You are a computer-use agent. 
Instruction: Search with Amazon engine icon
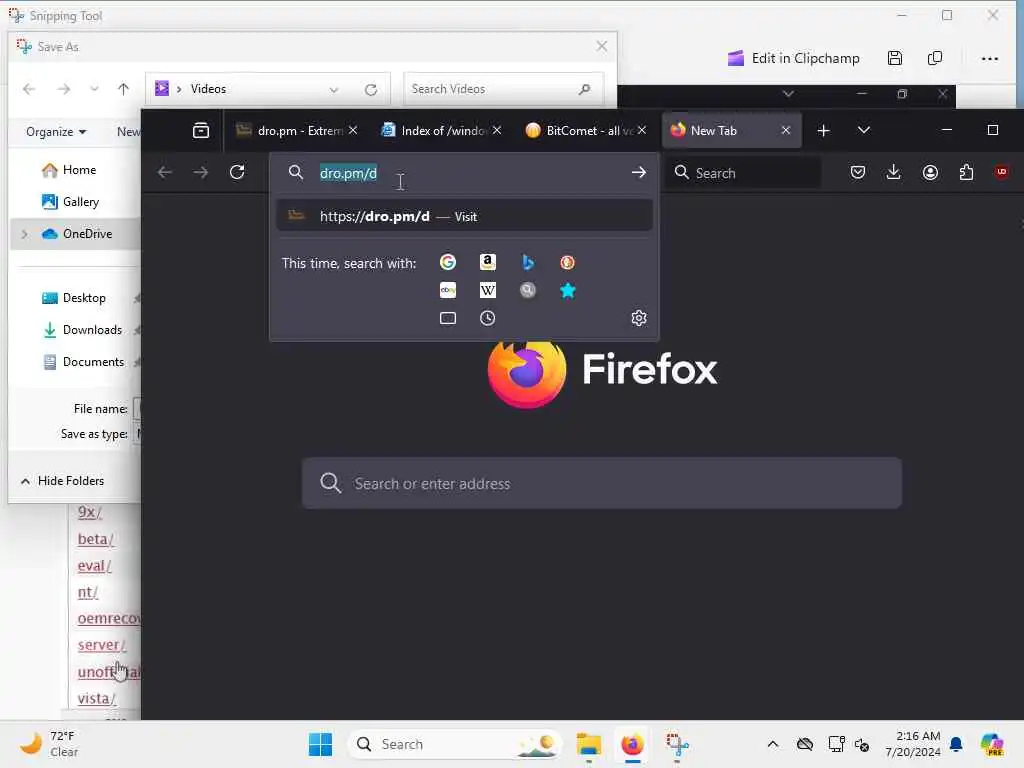[x=488, y=263]
